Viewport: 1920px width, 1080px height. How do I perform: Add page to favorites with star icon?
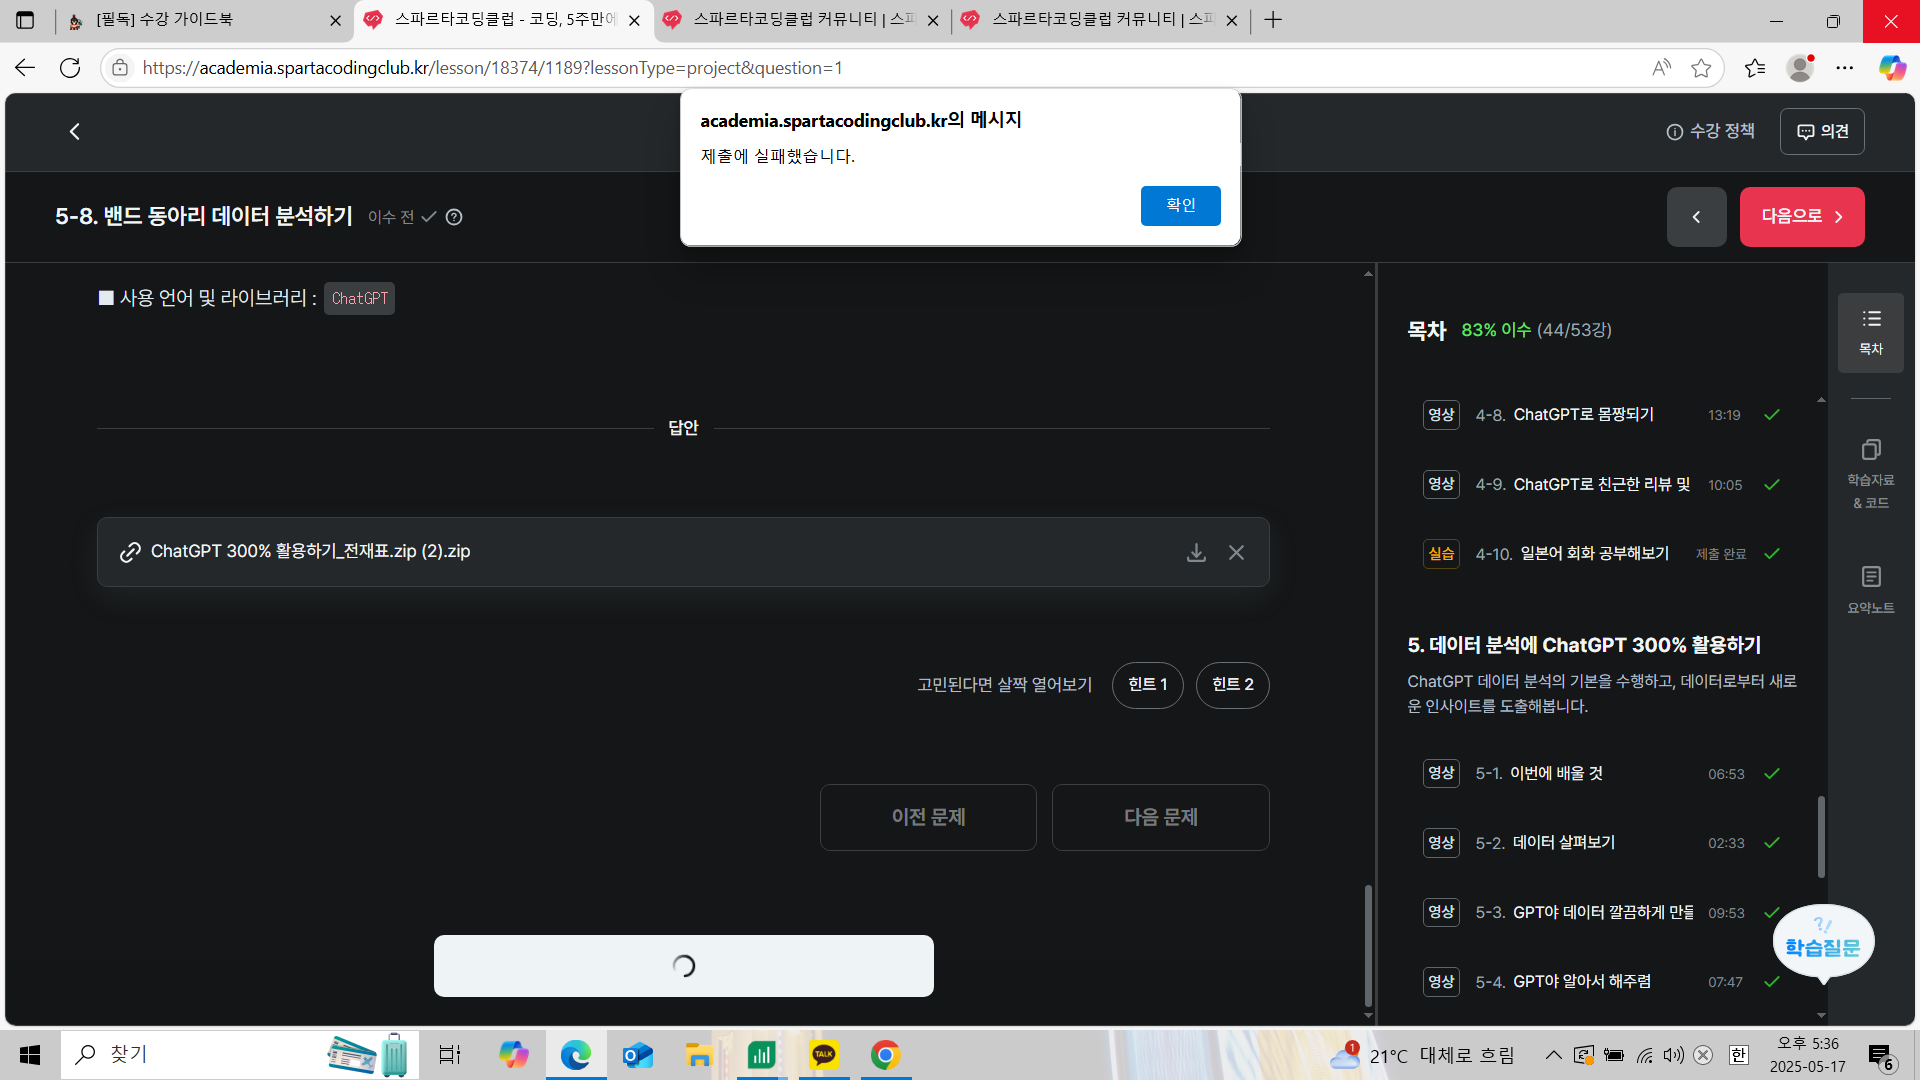1701,67
